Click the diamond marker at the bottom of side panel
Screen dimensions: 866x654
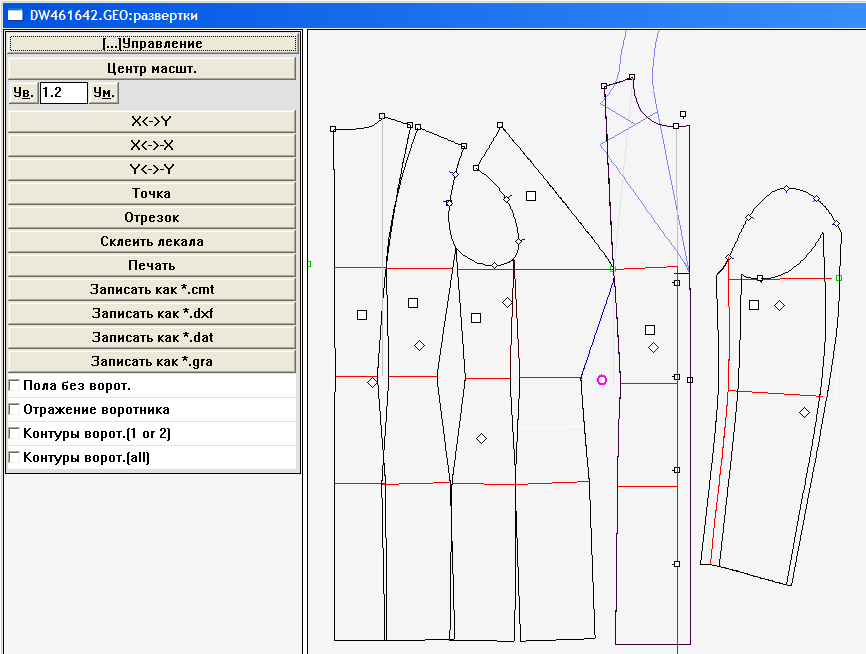click(x=482, y=438)
